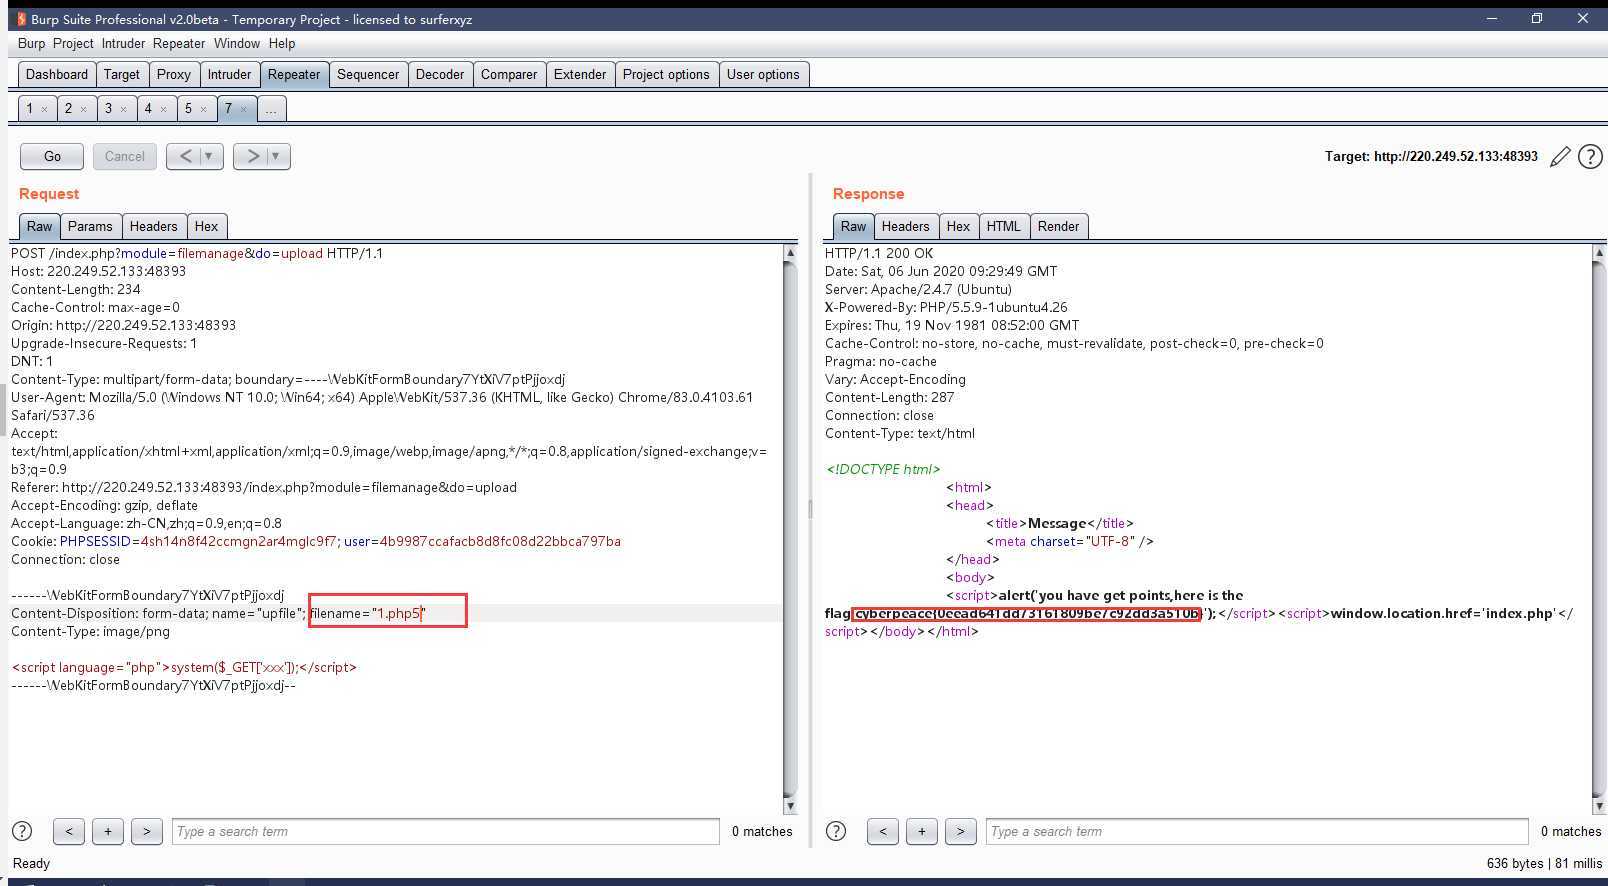Open the forward history dropdown arrow
The height and width of the screenshot is (886, 1608).
point(276,156)
